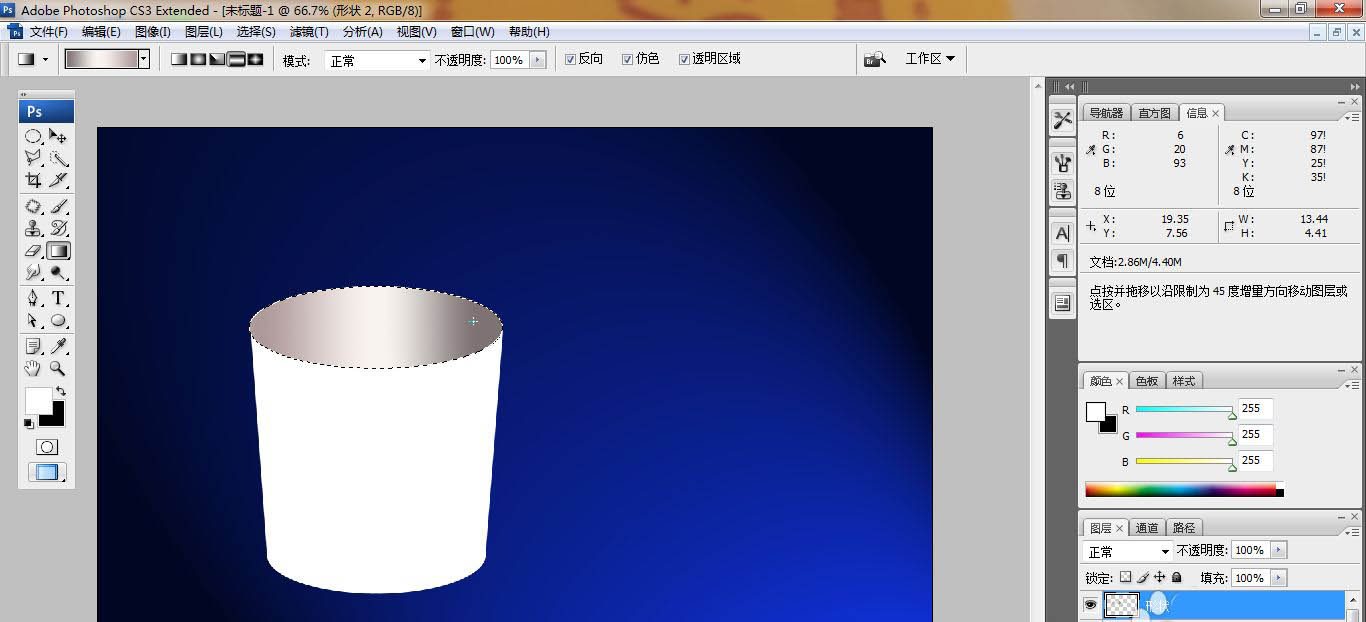Image resolution: width=1366 pixels, height=622 pixels.
Task: Select the Notes tool
Action: coord(33,346)
